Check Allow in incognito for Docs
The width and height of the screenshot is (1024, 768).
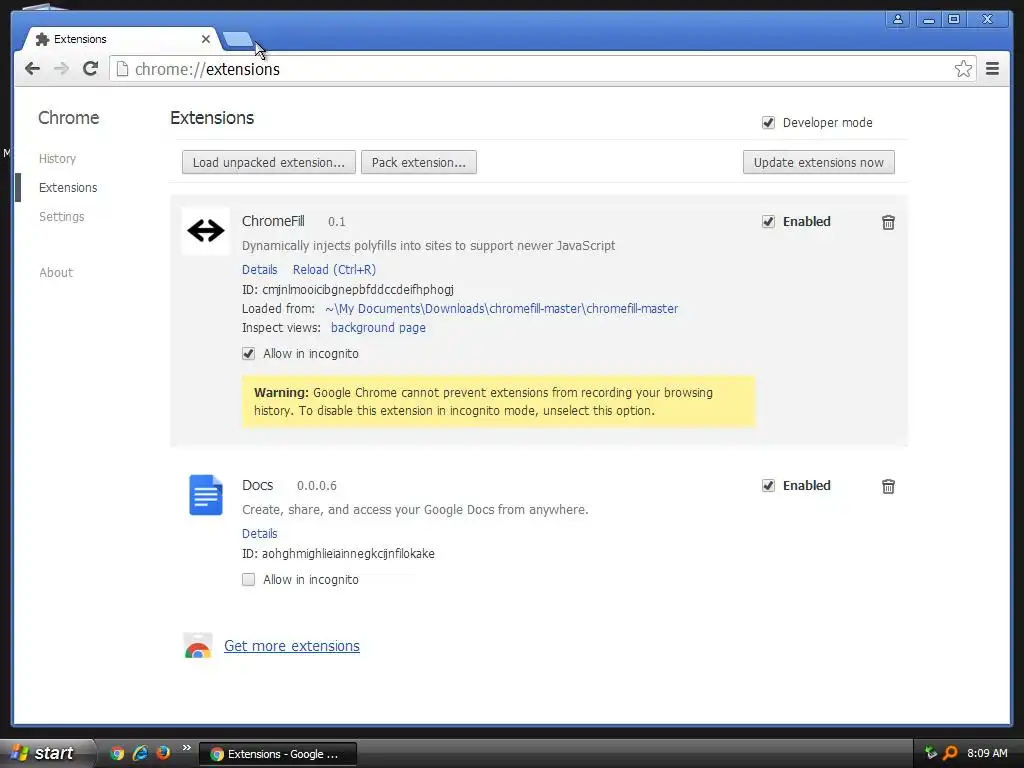(248, 580)
